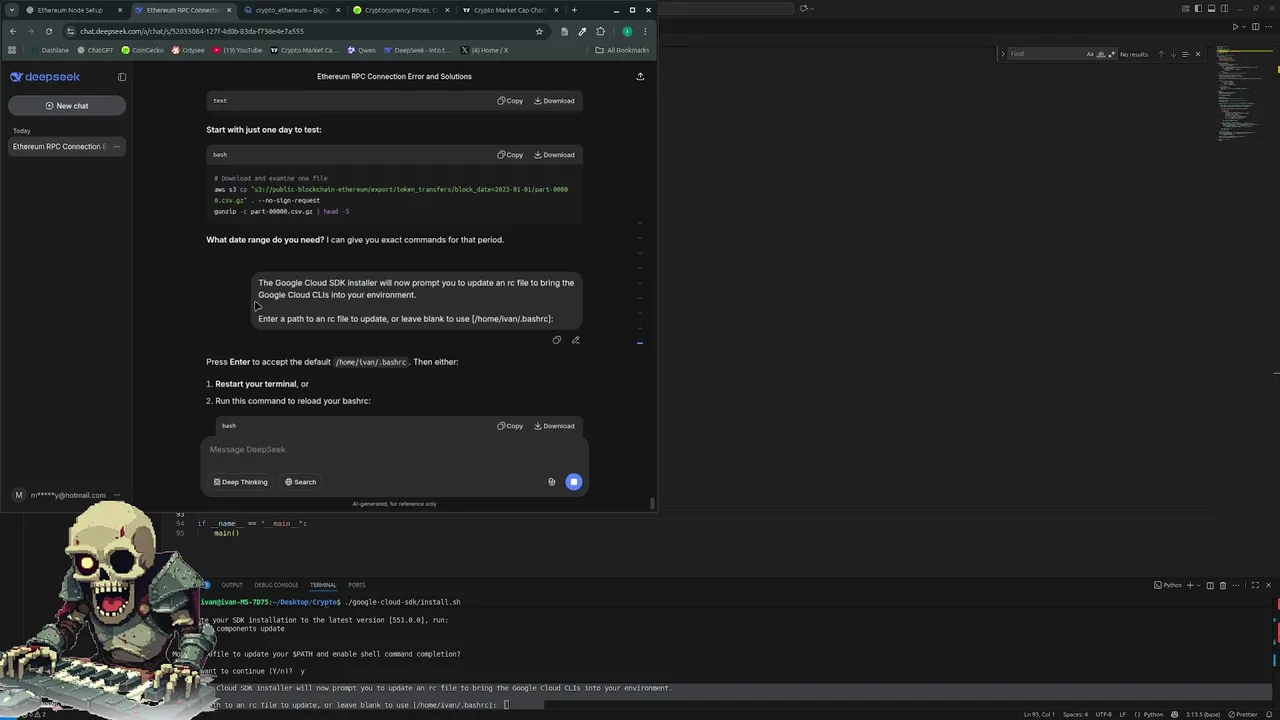The image size is (1280, 720).
Task: Switch to OUTPUT panel tab
Action: click(x=232, y=585)
